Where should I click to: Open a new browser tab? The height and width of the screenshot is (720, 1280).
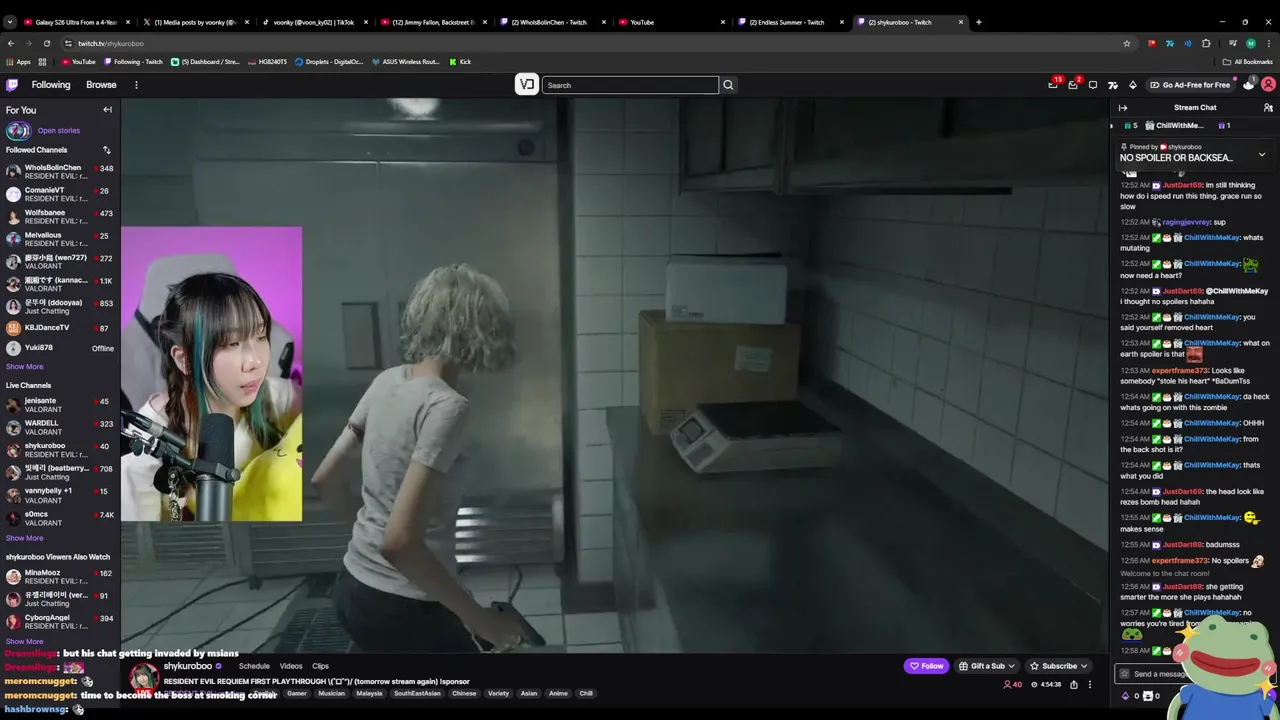coord(978,22)
